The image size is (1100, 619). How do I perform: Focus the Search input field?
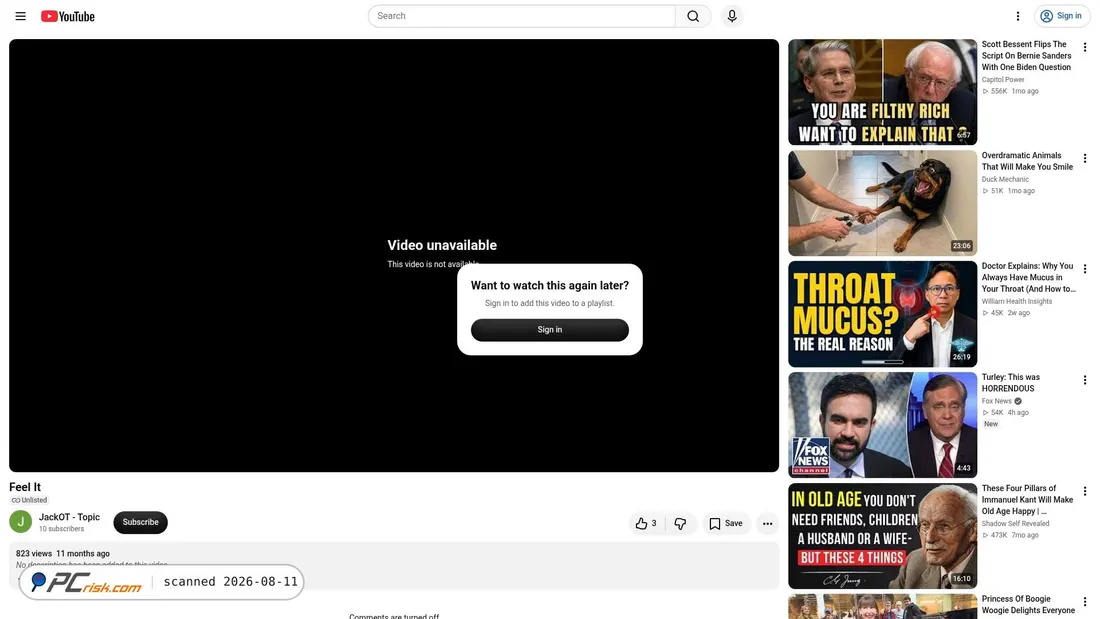coord(522,16)
